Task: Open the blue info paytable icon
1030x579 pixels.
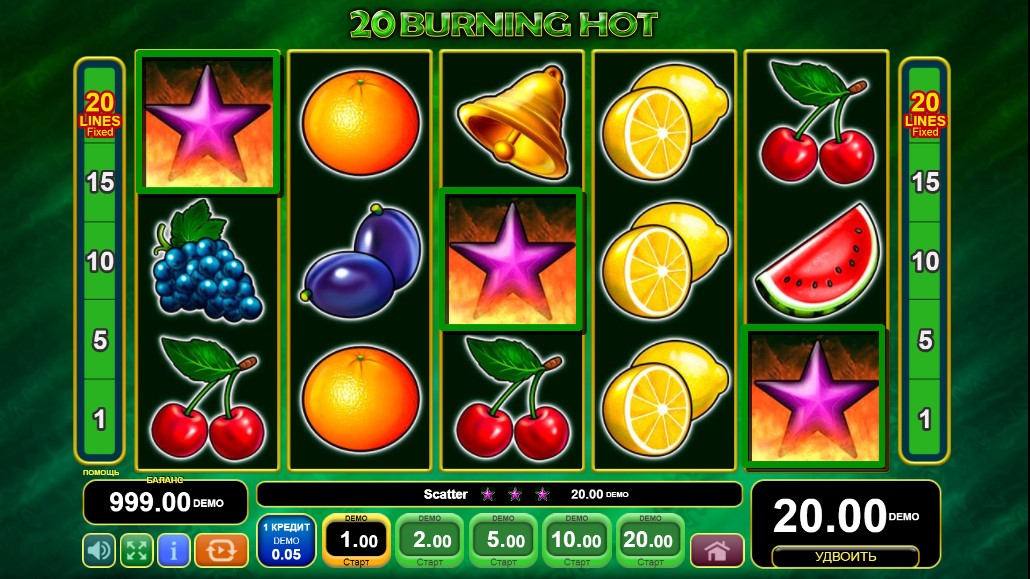Action: click(x=173, y=550)
